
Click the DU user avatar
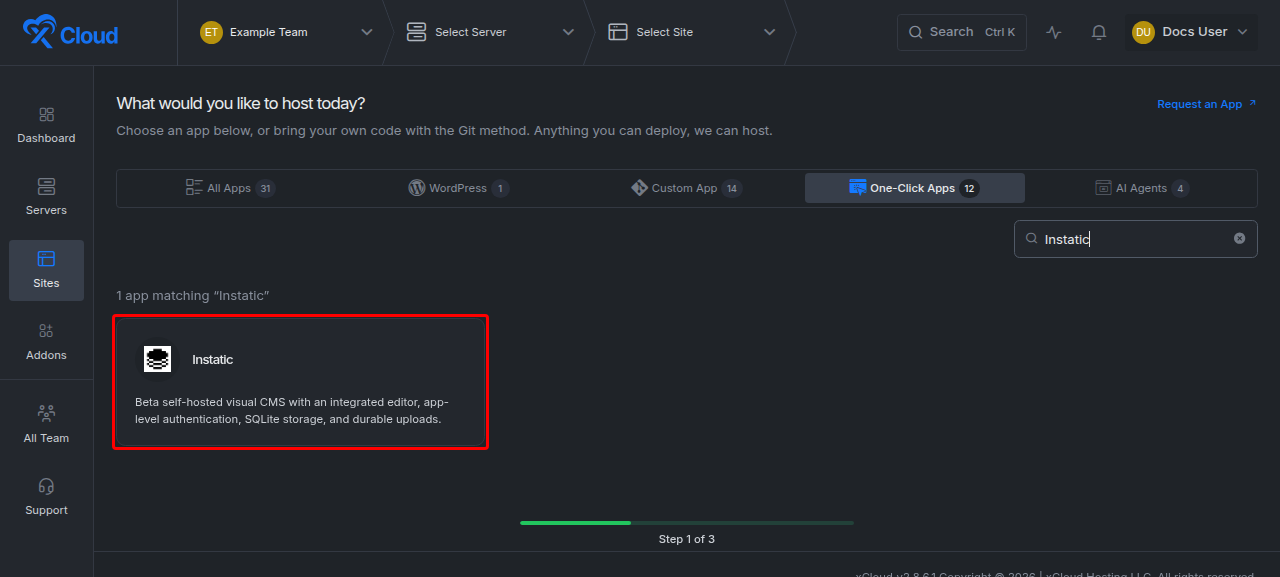click(x=1143, y=32)
